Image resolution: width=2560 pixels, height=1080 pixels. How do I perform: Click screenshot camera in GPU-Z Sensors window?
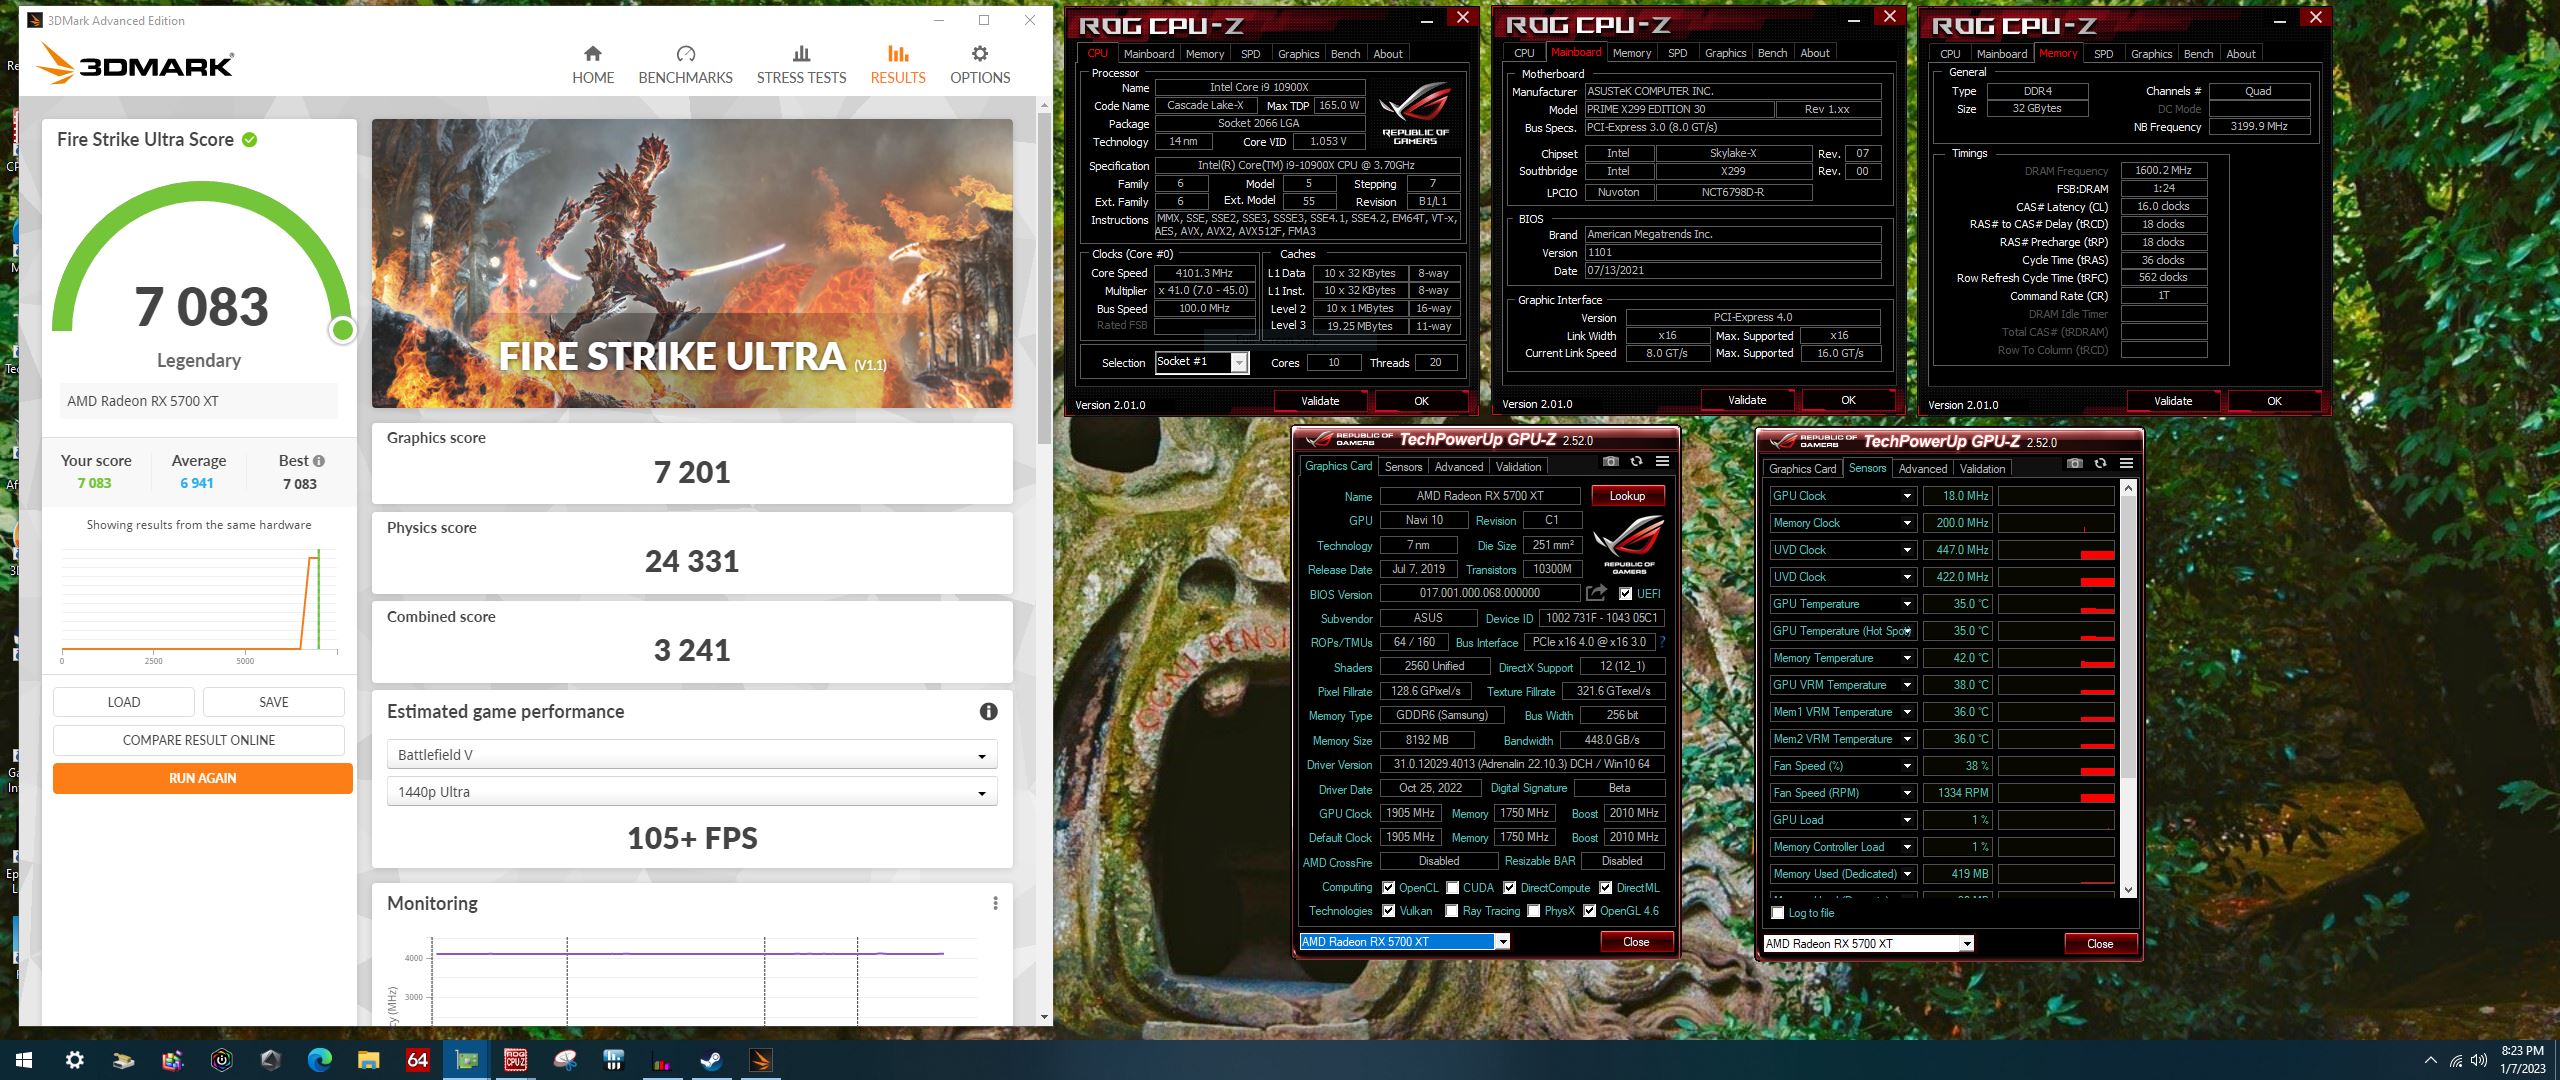[2074, 463]
